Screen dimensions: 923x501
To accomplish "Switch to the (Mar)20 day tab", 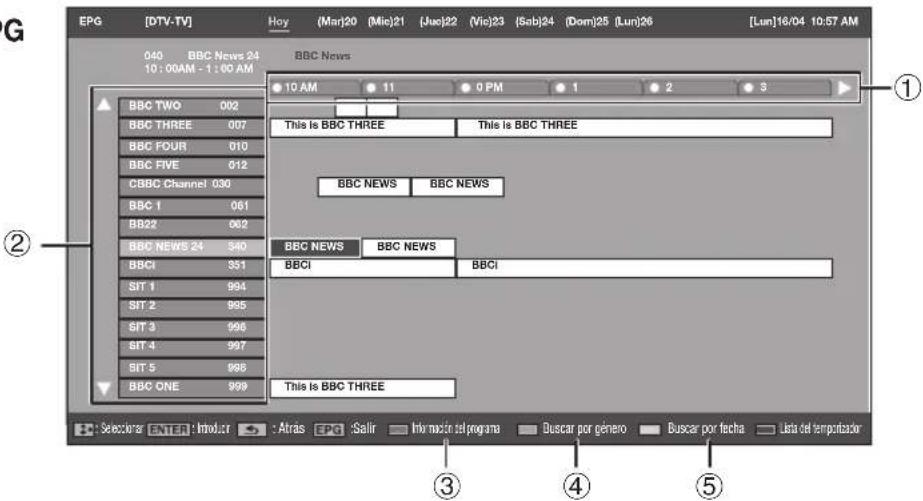I will click(337, 22).
